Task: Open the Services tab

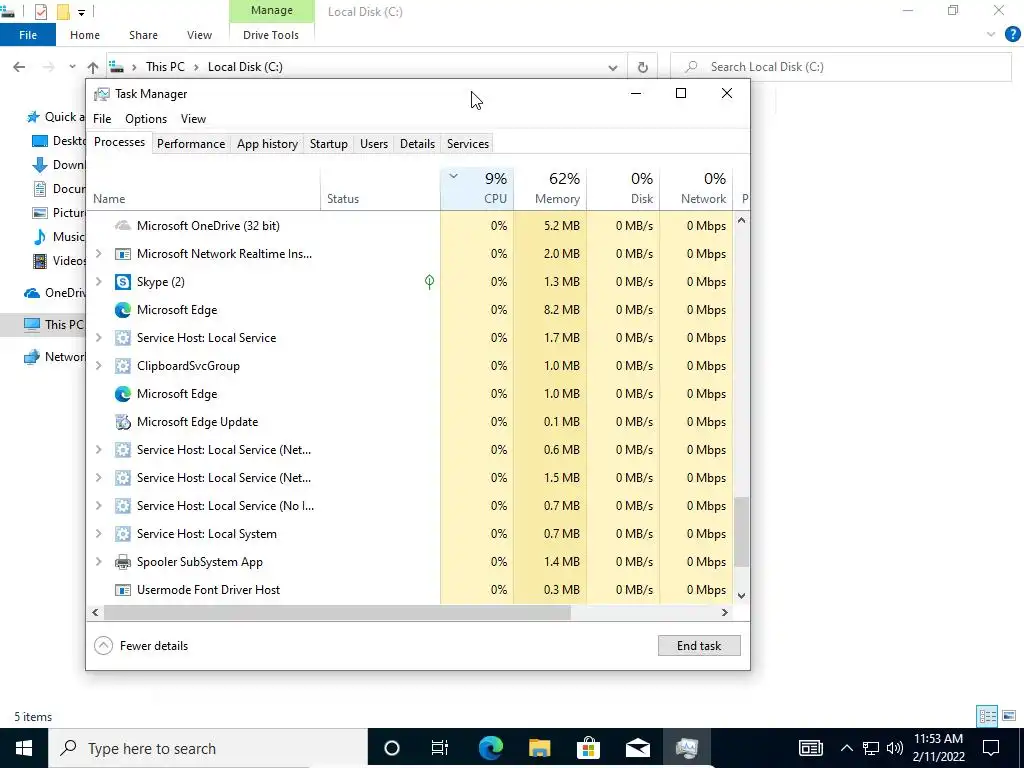Action: pyautogui.click(x=468, y=144)
